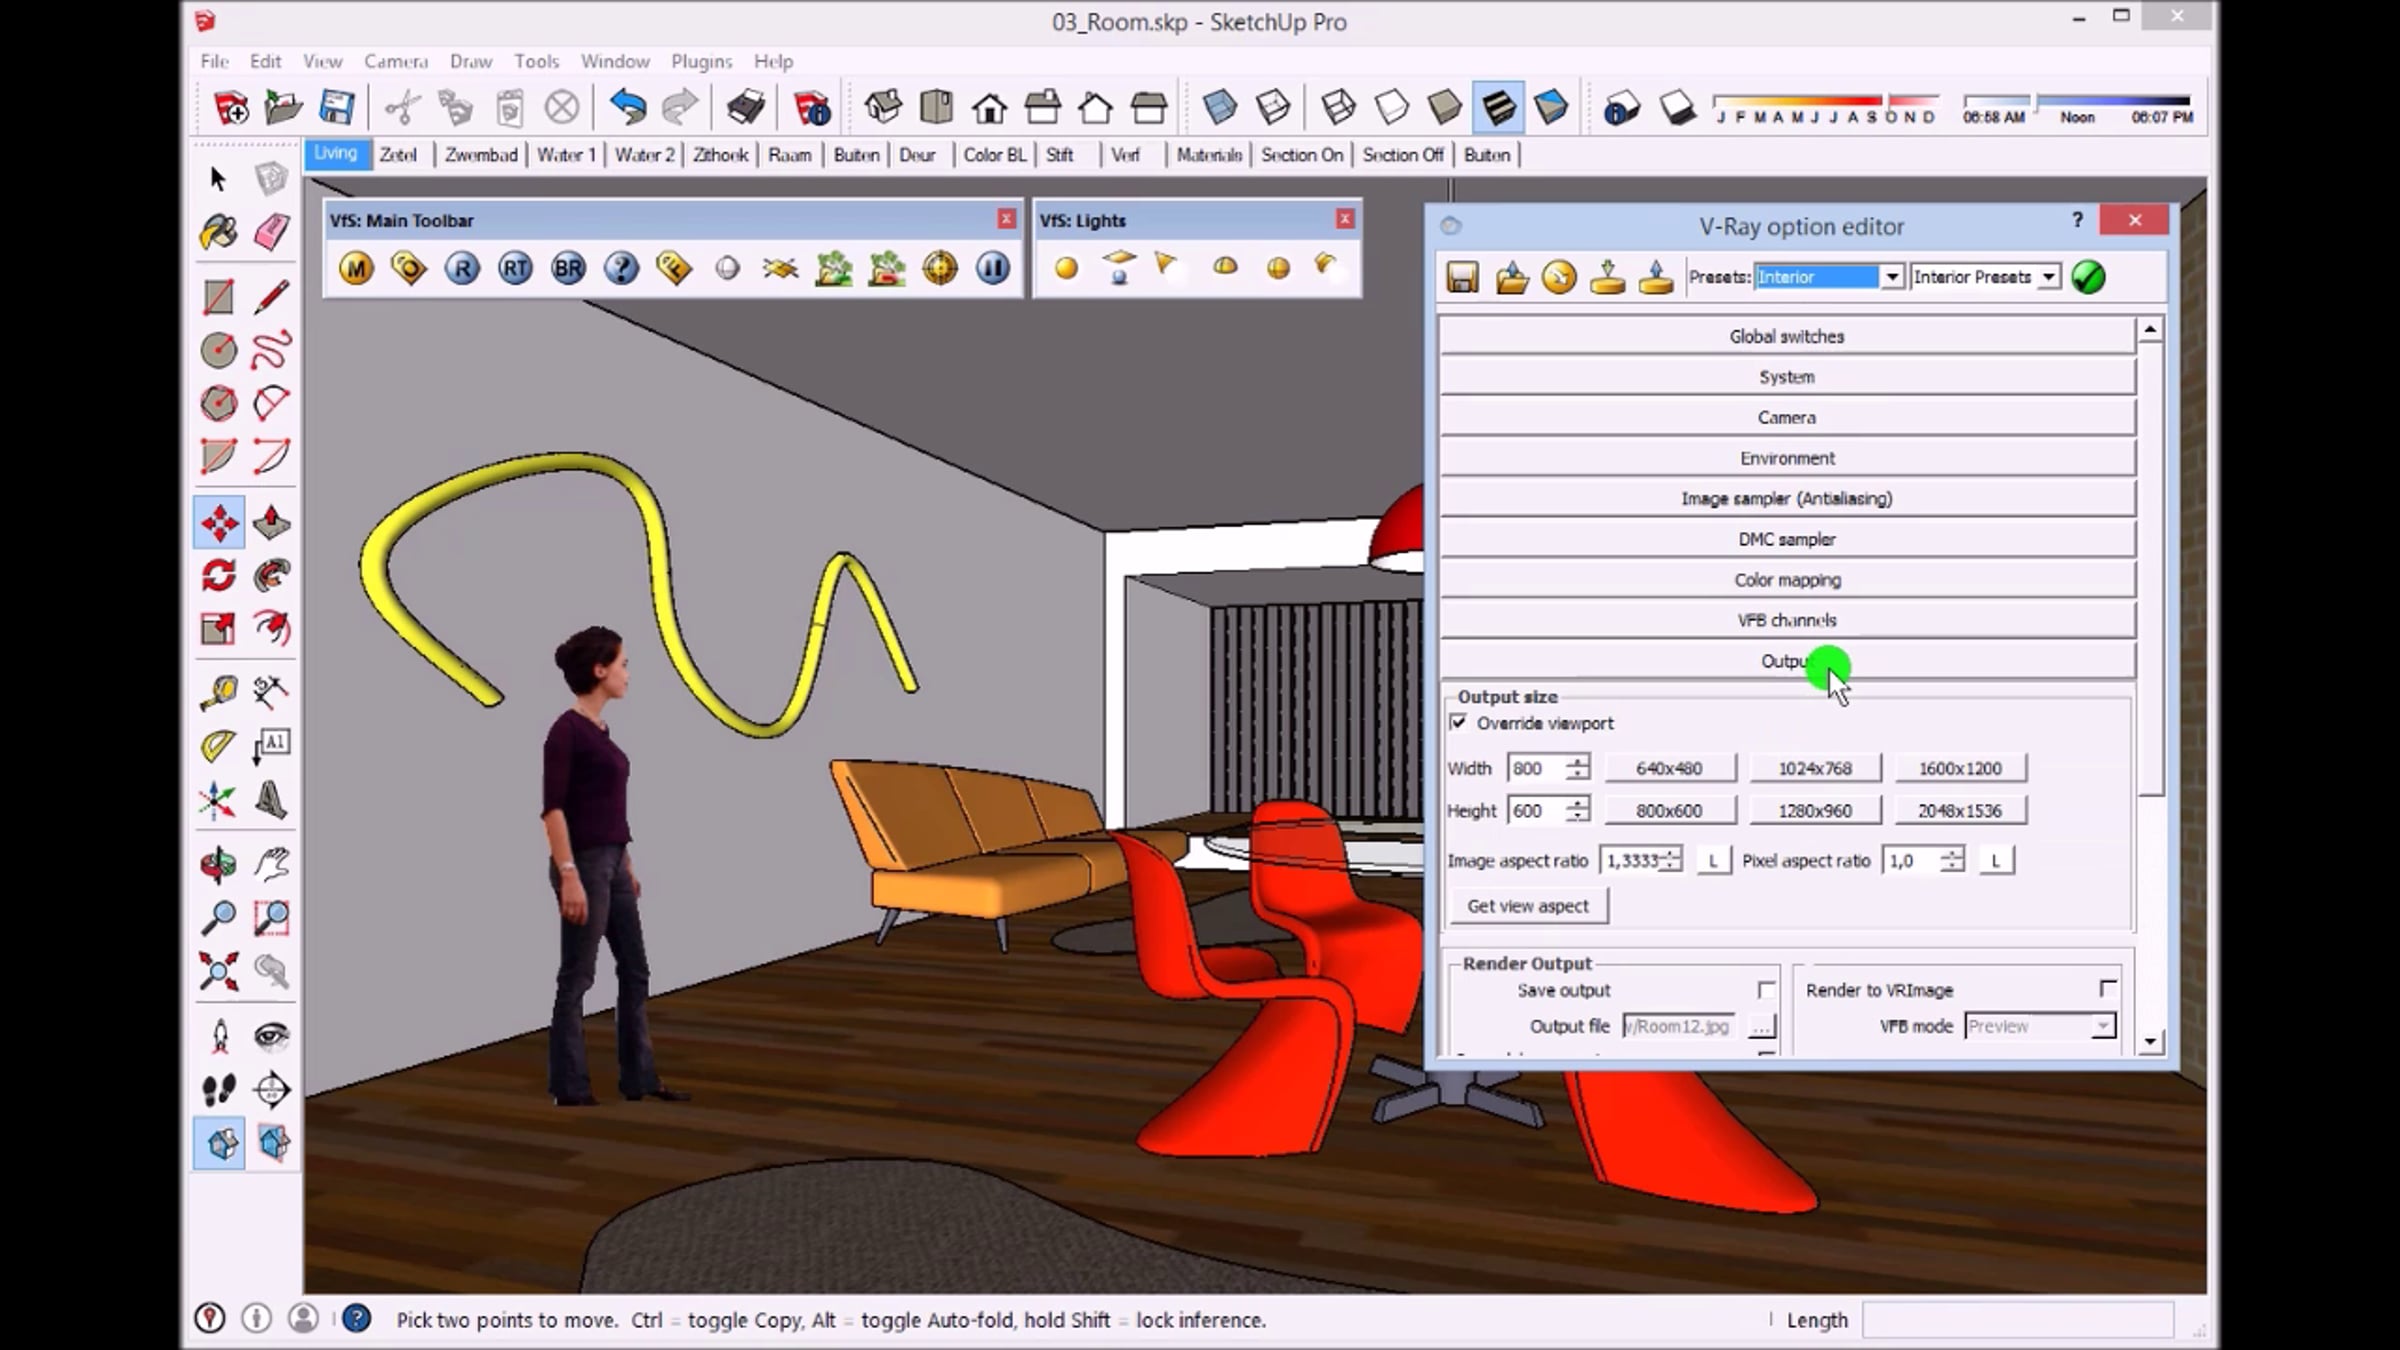Click the month shadow date slider
The width and height of the screenshot is (2400, 1350).
pos(1825,101)
